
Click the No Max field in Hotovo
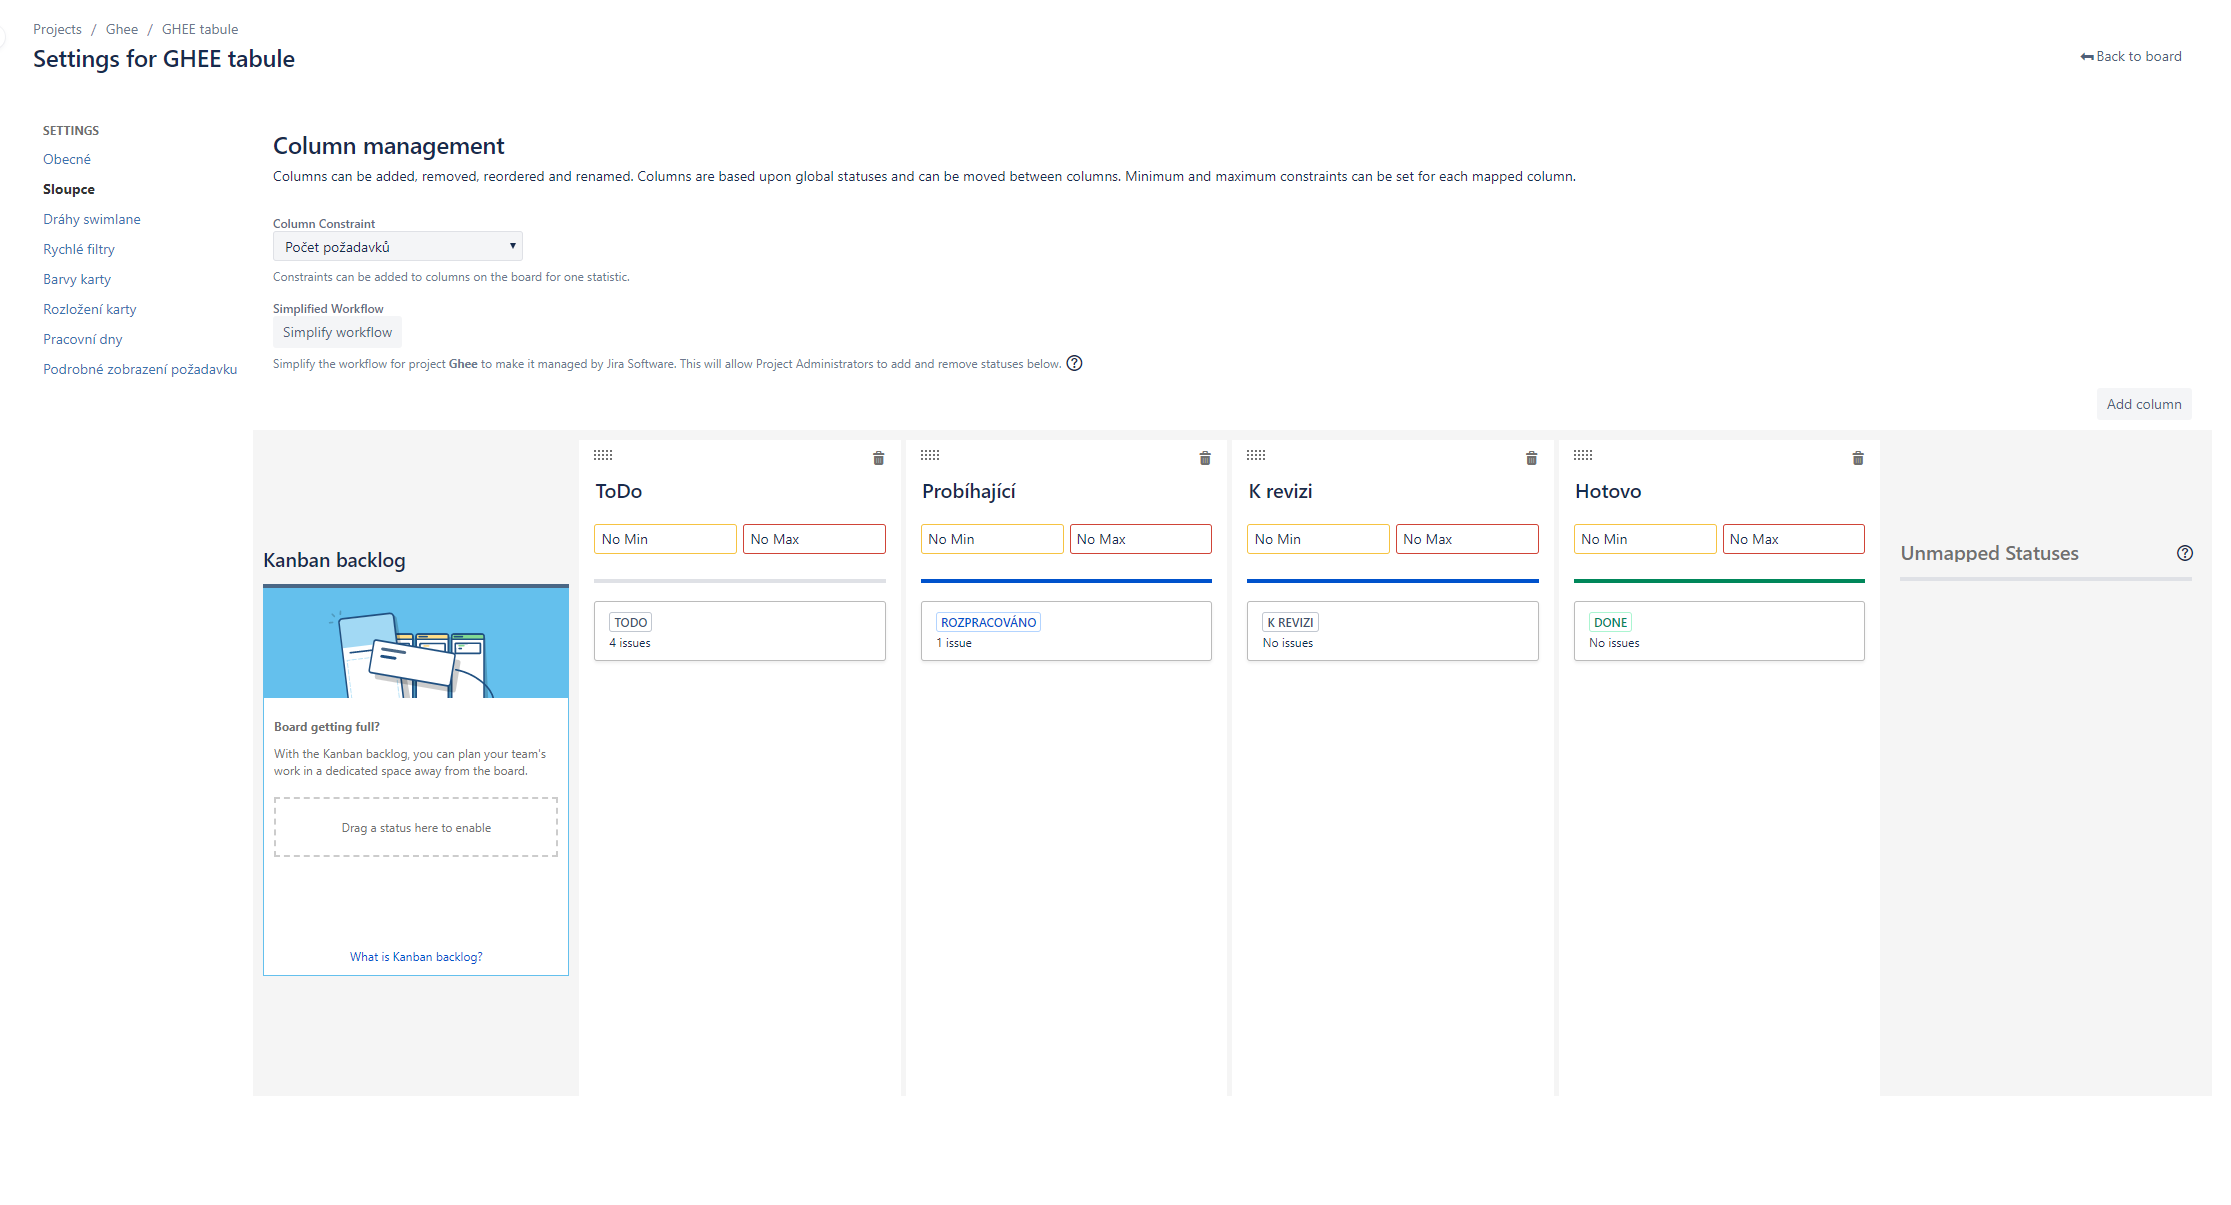(x=1794, y=539)
